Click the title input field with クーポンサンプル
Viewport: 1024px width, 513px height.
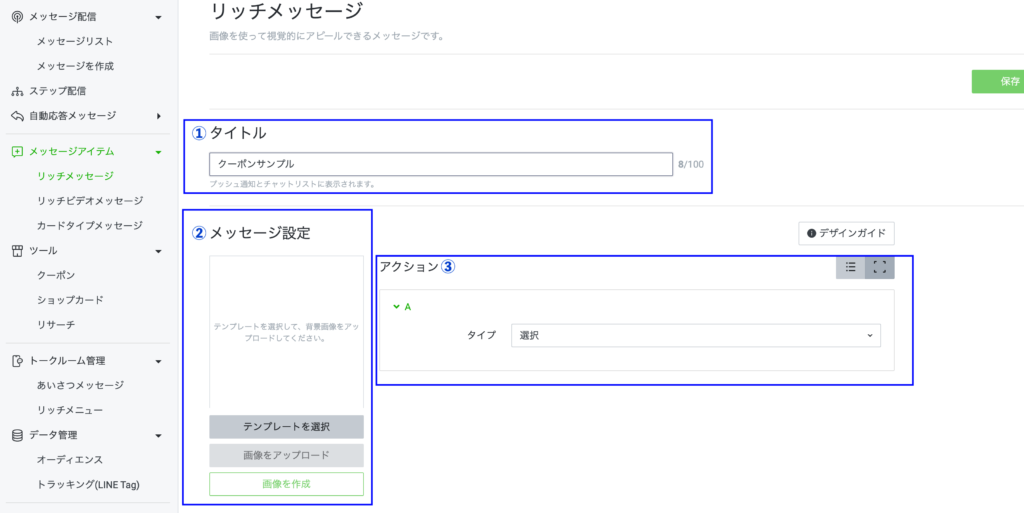click(440, 164)
